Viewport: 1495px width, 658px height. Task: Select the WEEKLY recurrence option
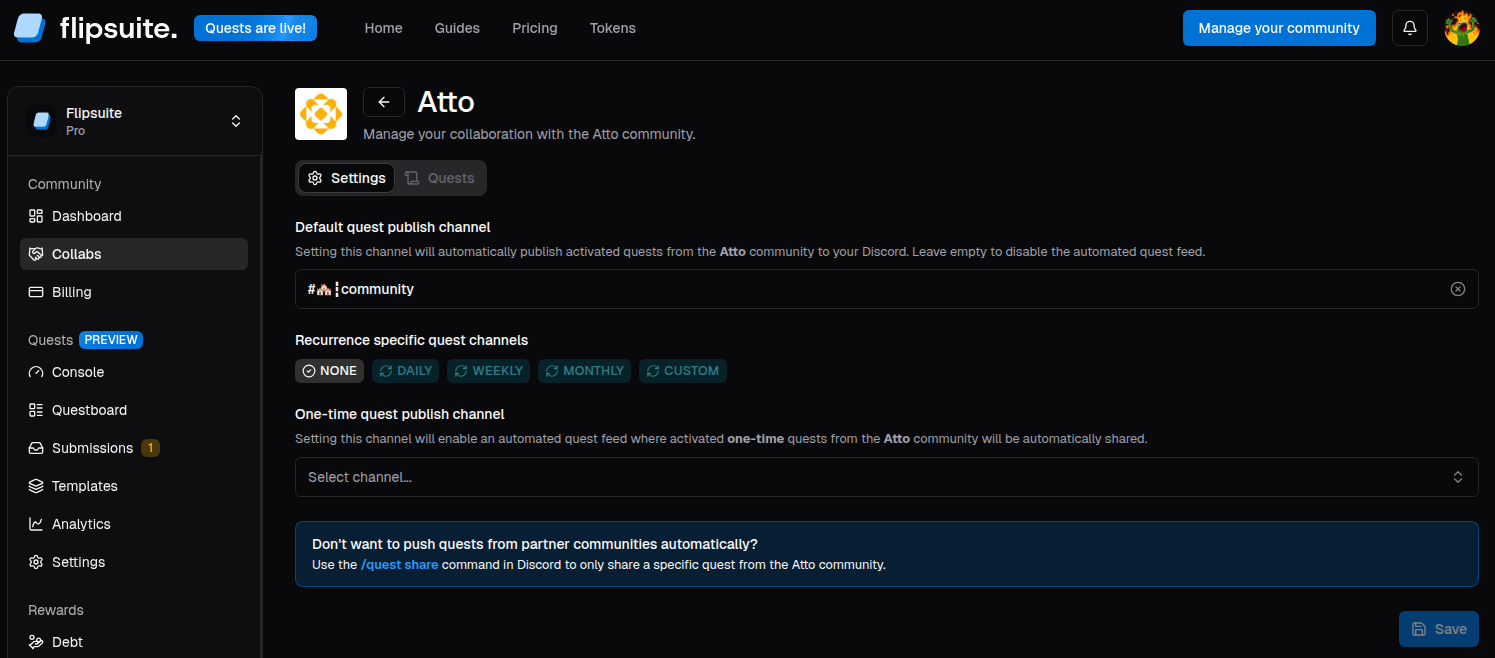coord(488,371)
